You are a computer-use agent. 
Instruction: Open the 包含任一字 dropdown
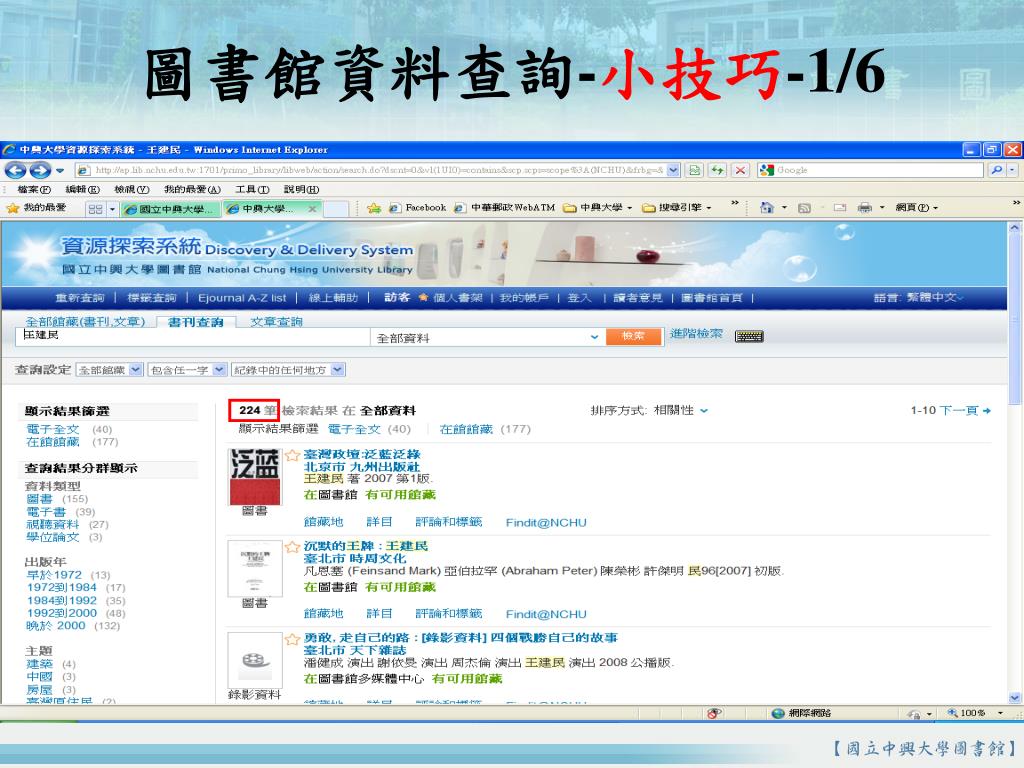[x=219, y=370]
